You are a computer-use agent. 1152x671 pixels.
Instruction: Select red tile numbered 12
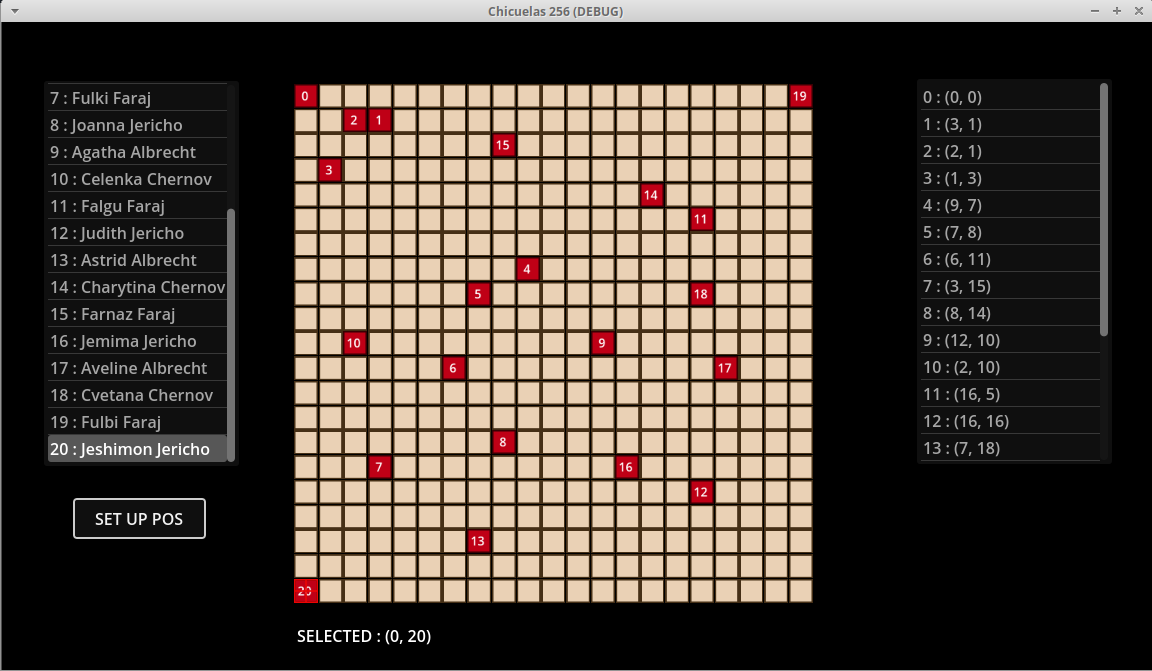(x=701, y=492)
